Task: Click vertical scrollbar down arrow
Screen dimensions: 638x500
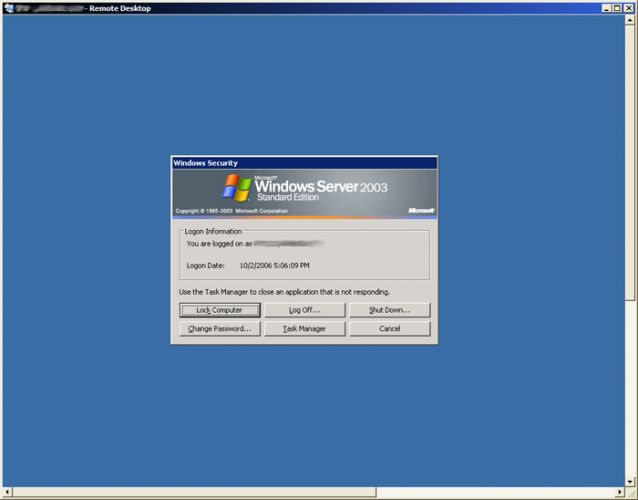Action: [x=630, y=482]
